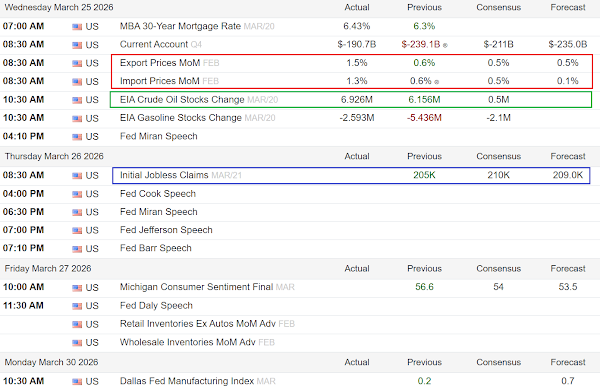
Task: Click the flag icon next to EIA Crude Oil Stocks Change
Action: pyautogui.click(x=77, y=100)
